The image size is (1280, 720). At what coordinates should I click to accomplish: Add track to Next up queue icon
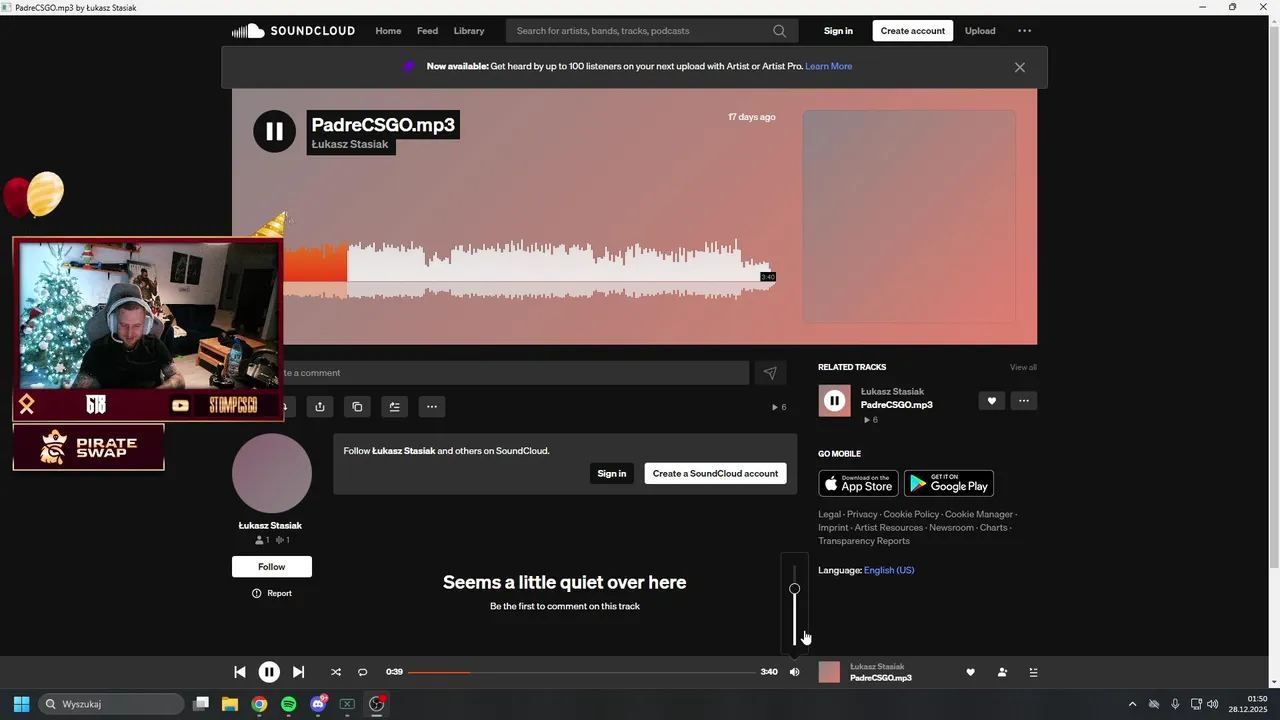point(394,407)
